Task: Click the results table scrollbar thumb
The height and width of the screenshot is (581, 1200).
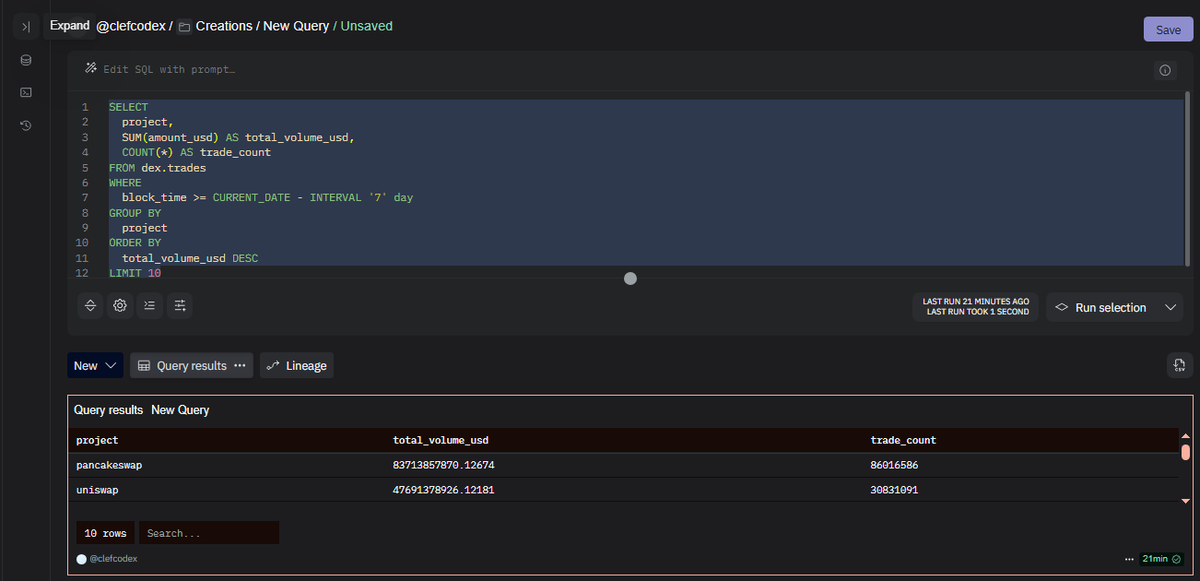Action: click(1186, 451)
